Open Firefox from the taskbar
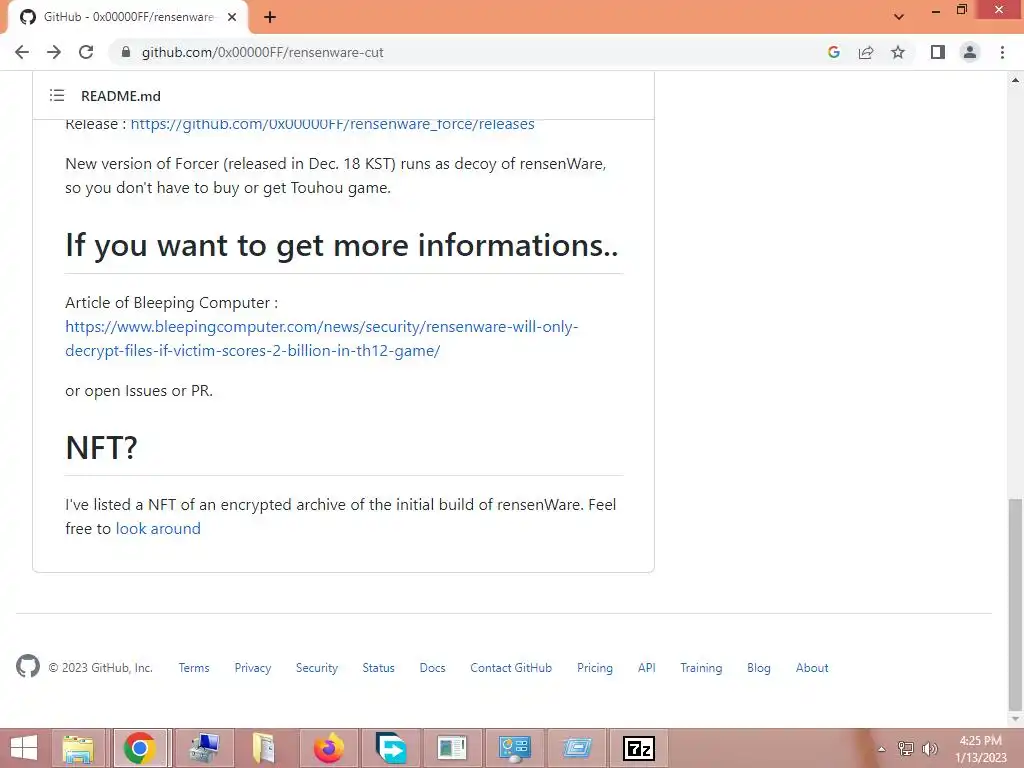Image resolution: width=1024 pixels, height=768 pixels. 328,748
